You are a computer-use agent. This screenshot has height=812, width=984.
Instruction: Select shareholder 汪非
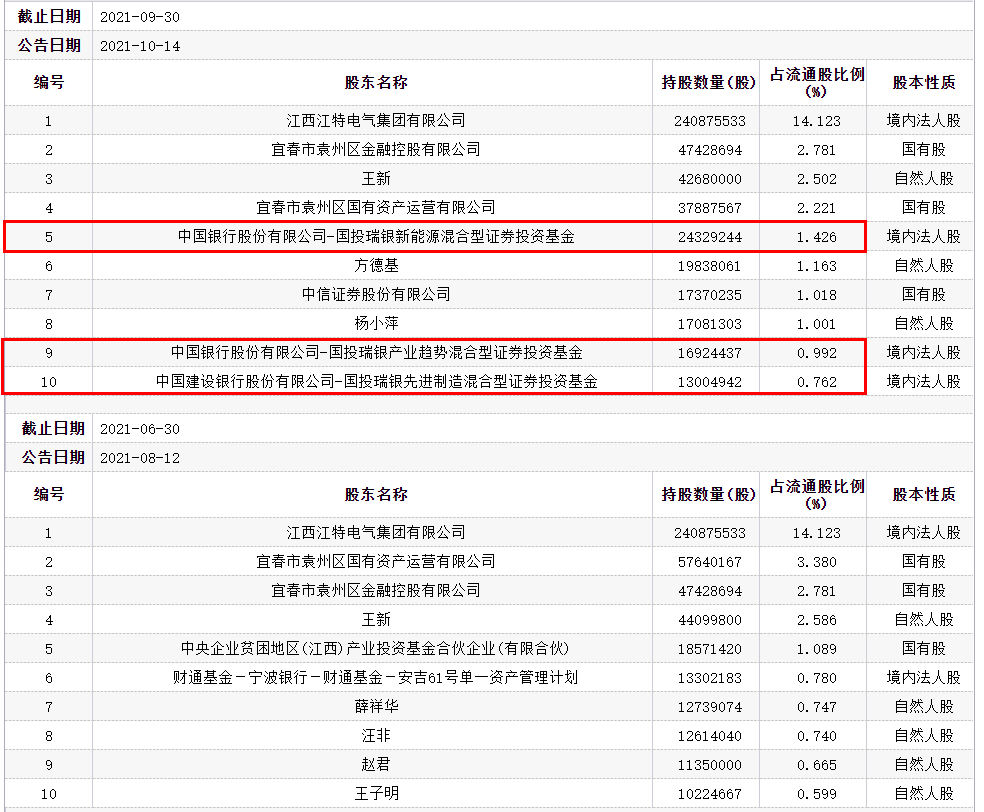(x=376, y=736)
